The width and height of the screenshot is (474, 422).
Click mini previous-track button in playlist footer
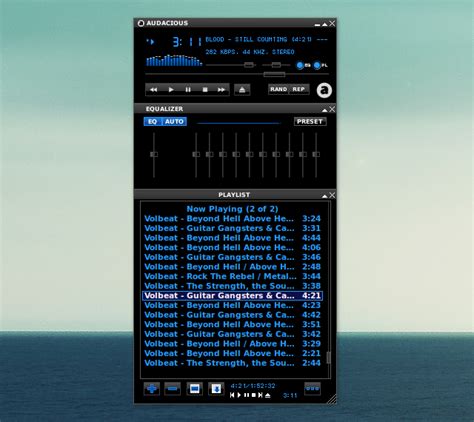(232, 395)
